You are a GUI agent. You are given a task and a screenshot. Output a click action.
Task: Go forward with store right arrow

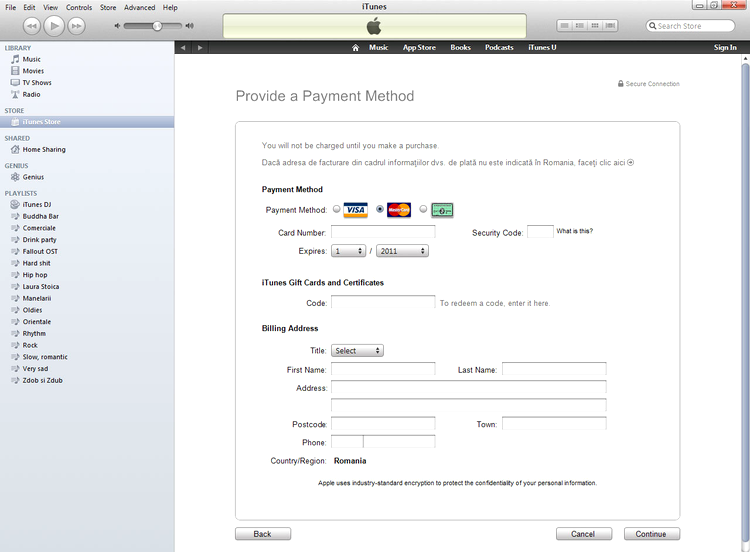200,47
